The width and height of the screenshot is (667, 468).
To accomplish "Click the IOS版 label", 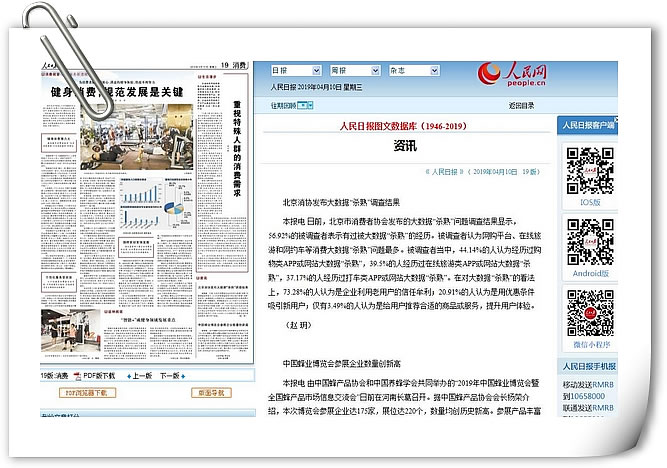I will (x=590, y=202).
